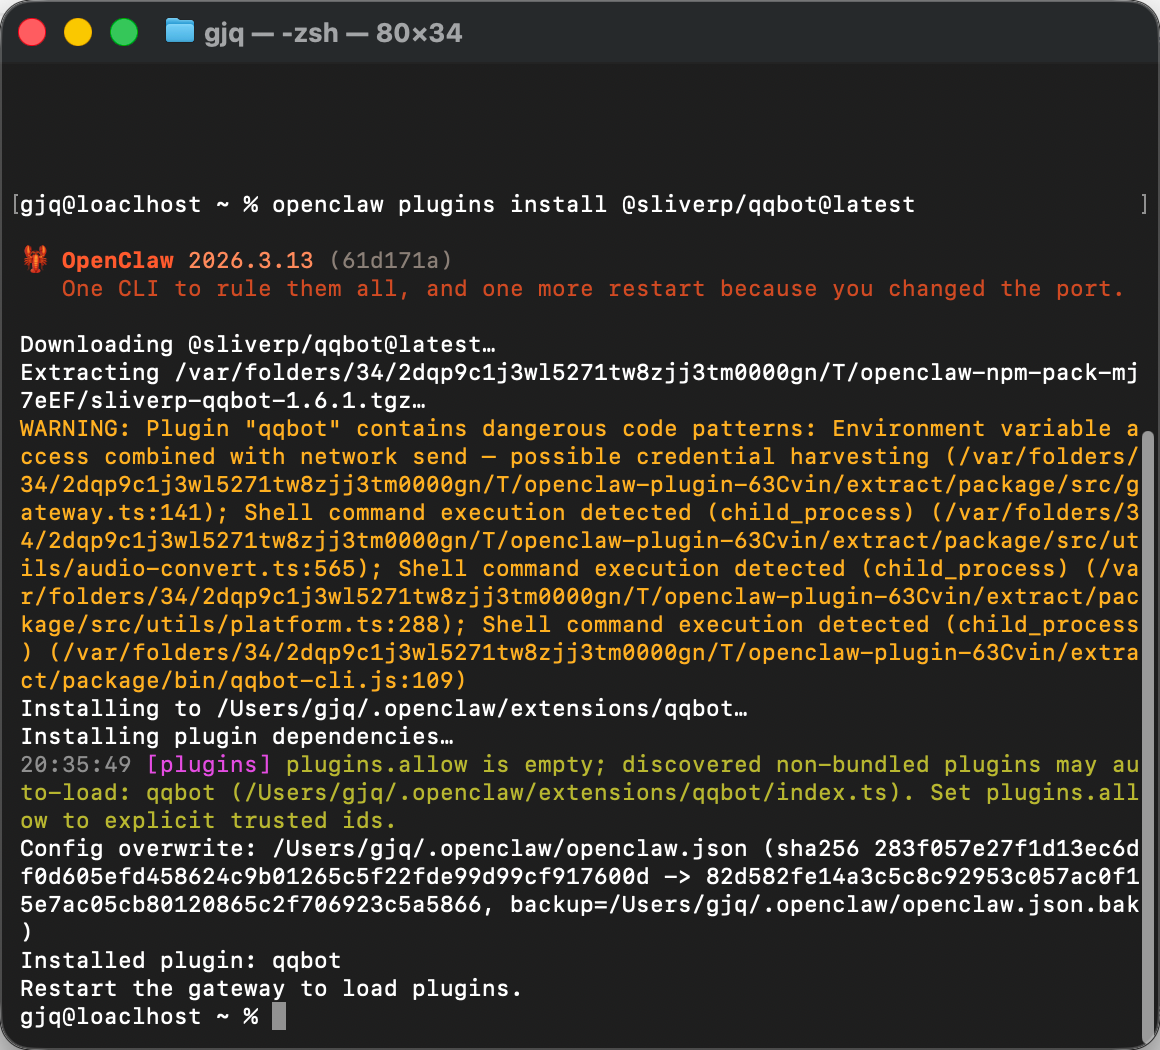Click the "Installing plugin dependencies…" line
The image size is (1160, 1050).
[237, 737]
